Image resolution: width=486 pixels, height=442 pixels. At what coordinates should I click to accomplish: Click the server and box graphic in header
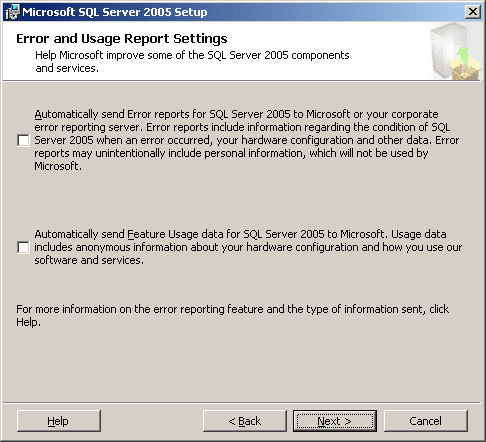[455, 51]
